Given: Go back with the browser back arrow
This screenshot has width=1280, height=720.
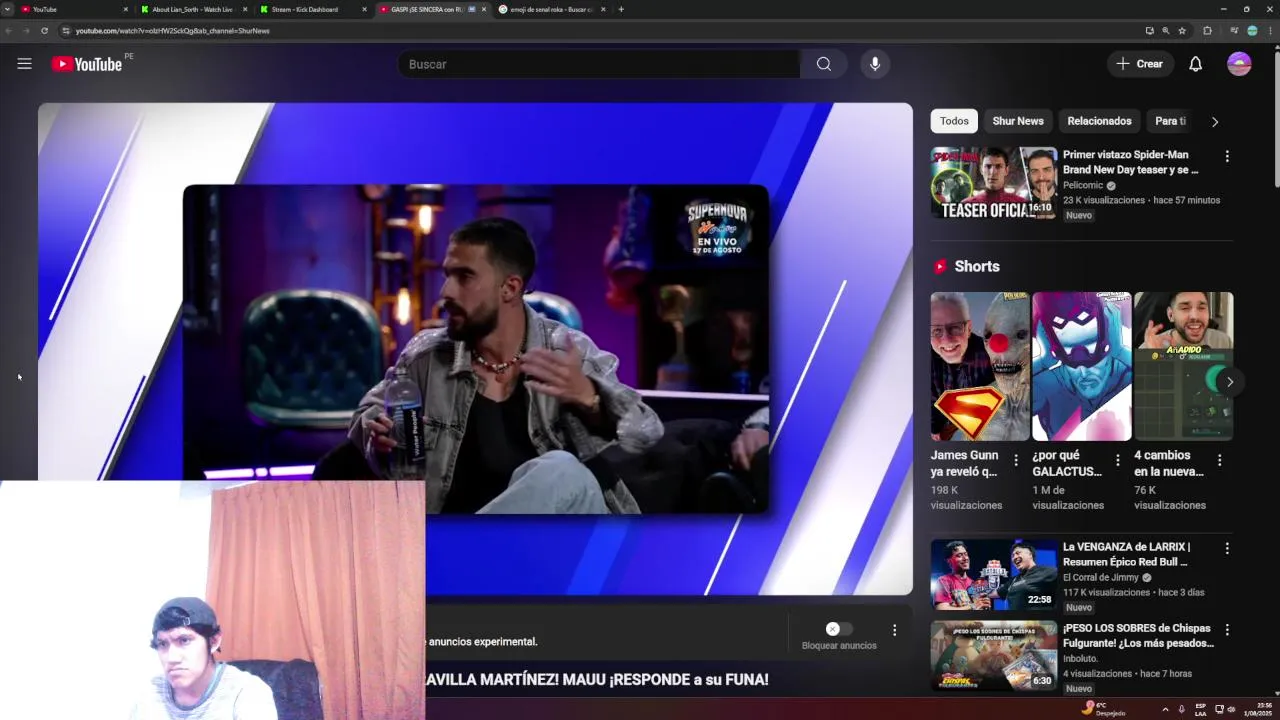Looking at the screenshot, I should tap(9, 31).
